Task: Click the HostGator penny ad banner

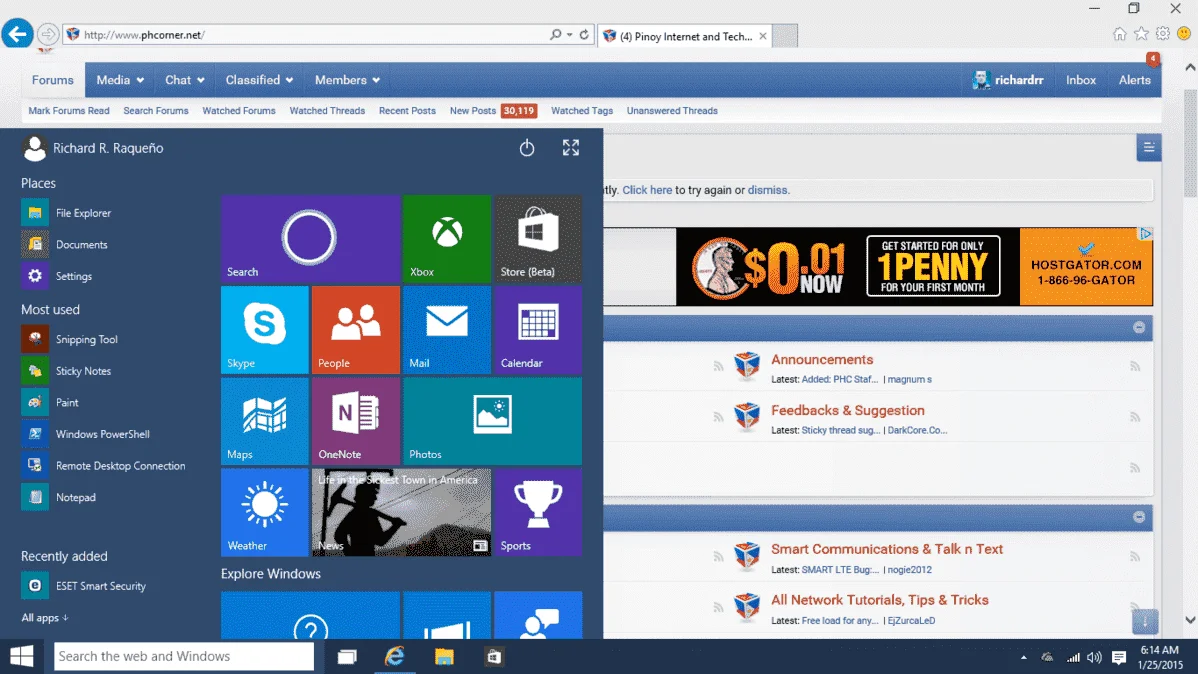Action: (914, 267)
